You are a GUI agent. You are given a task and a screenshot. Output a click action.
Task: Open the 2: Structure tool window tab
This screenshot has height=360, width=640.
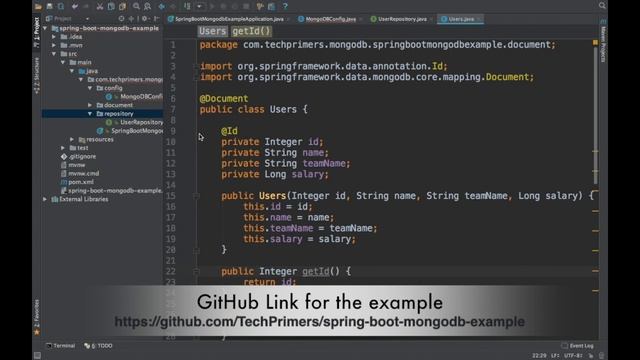[x=37, y=76]
